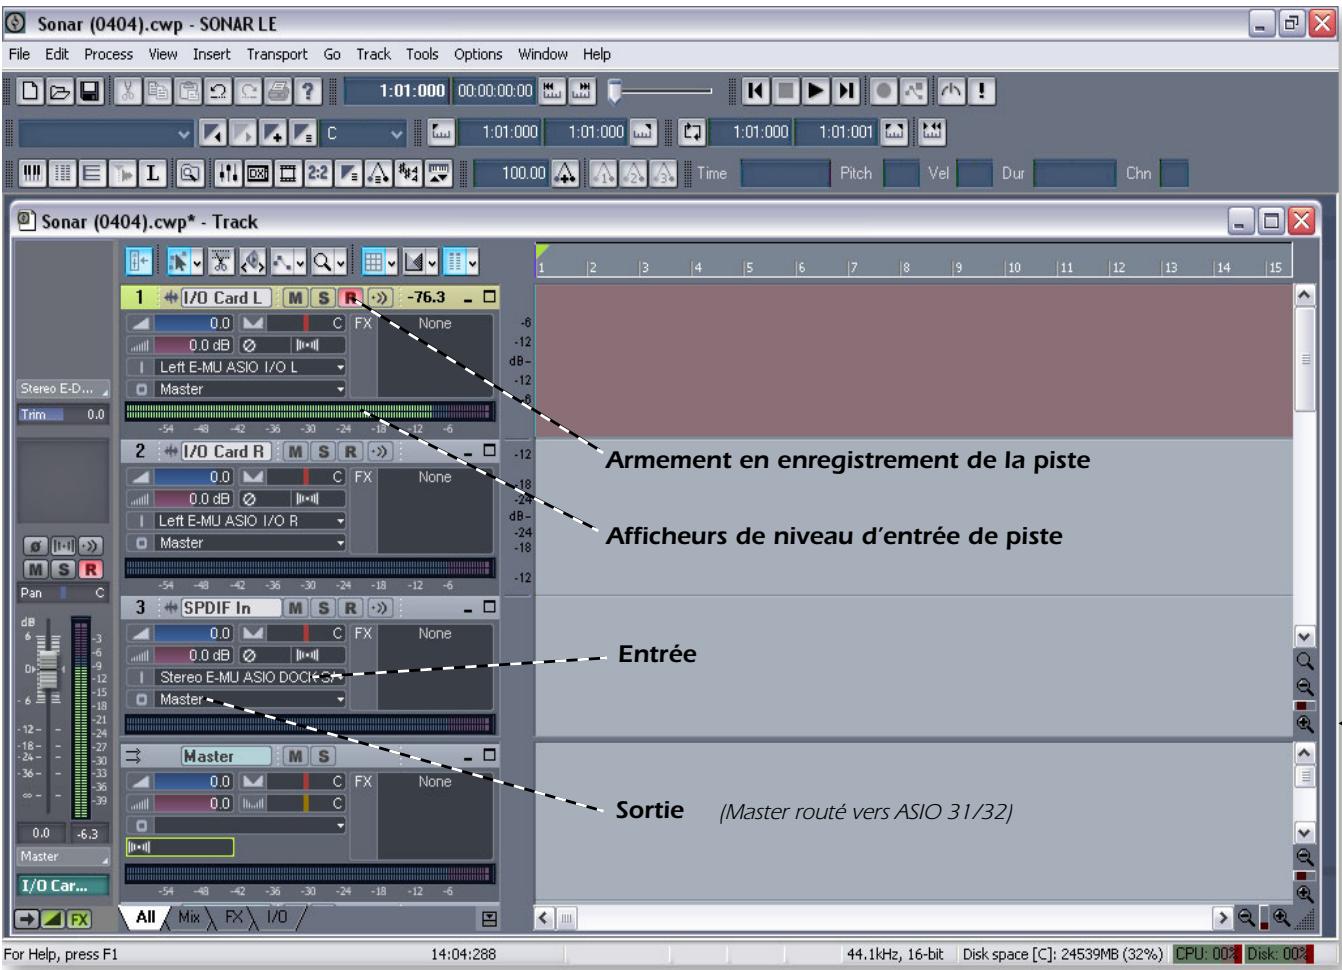
Task: Arm track 3 SPDIF In for recording
Action: pos(350,607)
